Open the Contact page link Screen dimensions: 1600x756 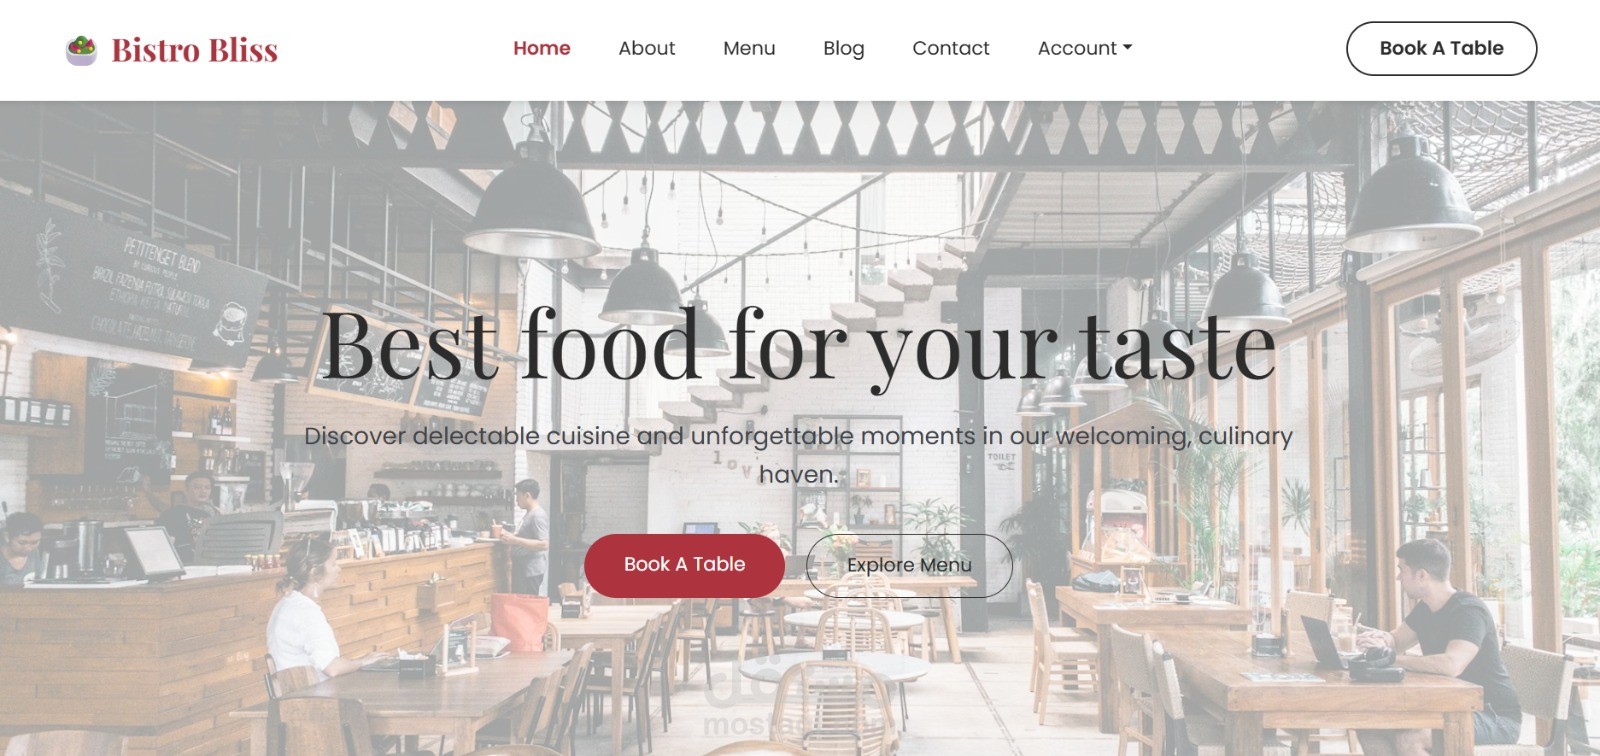pos(950,48)
